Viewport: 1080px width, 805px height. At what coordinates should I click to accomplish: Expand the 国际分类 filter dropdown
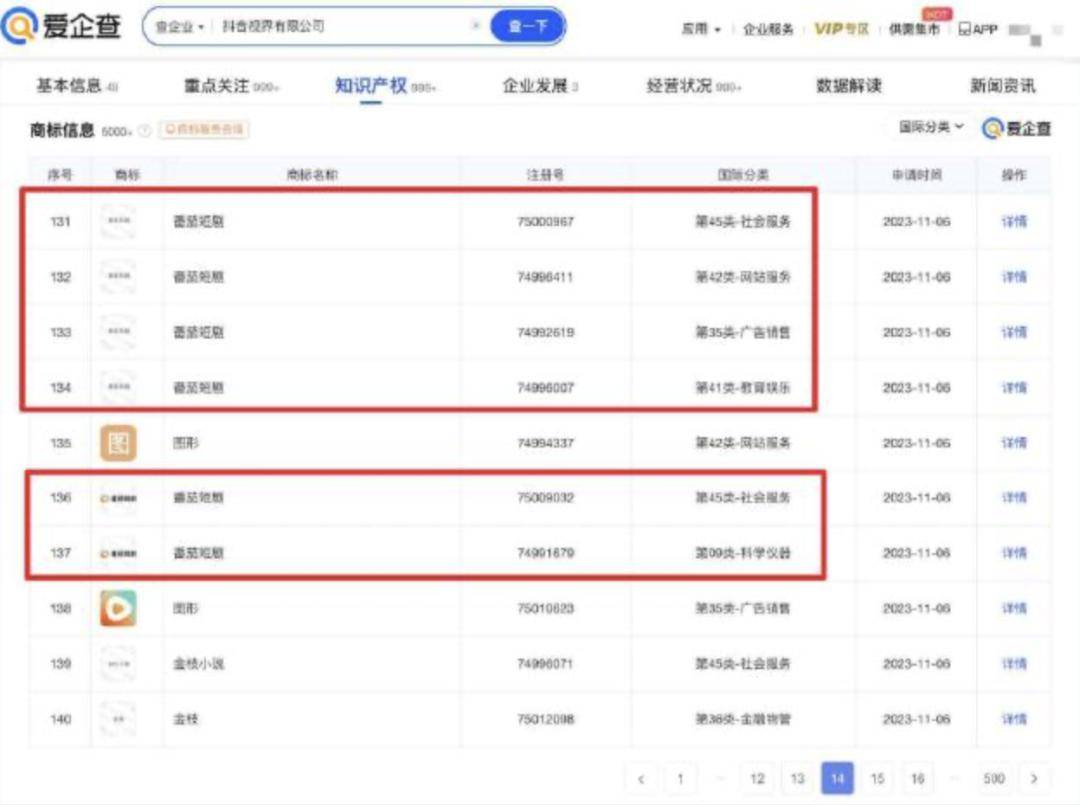931,127
